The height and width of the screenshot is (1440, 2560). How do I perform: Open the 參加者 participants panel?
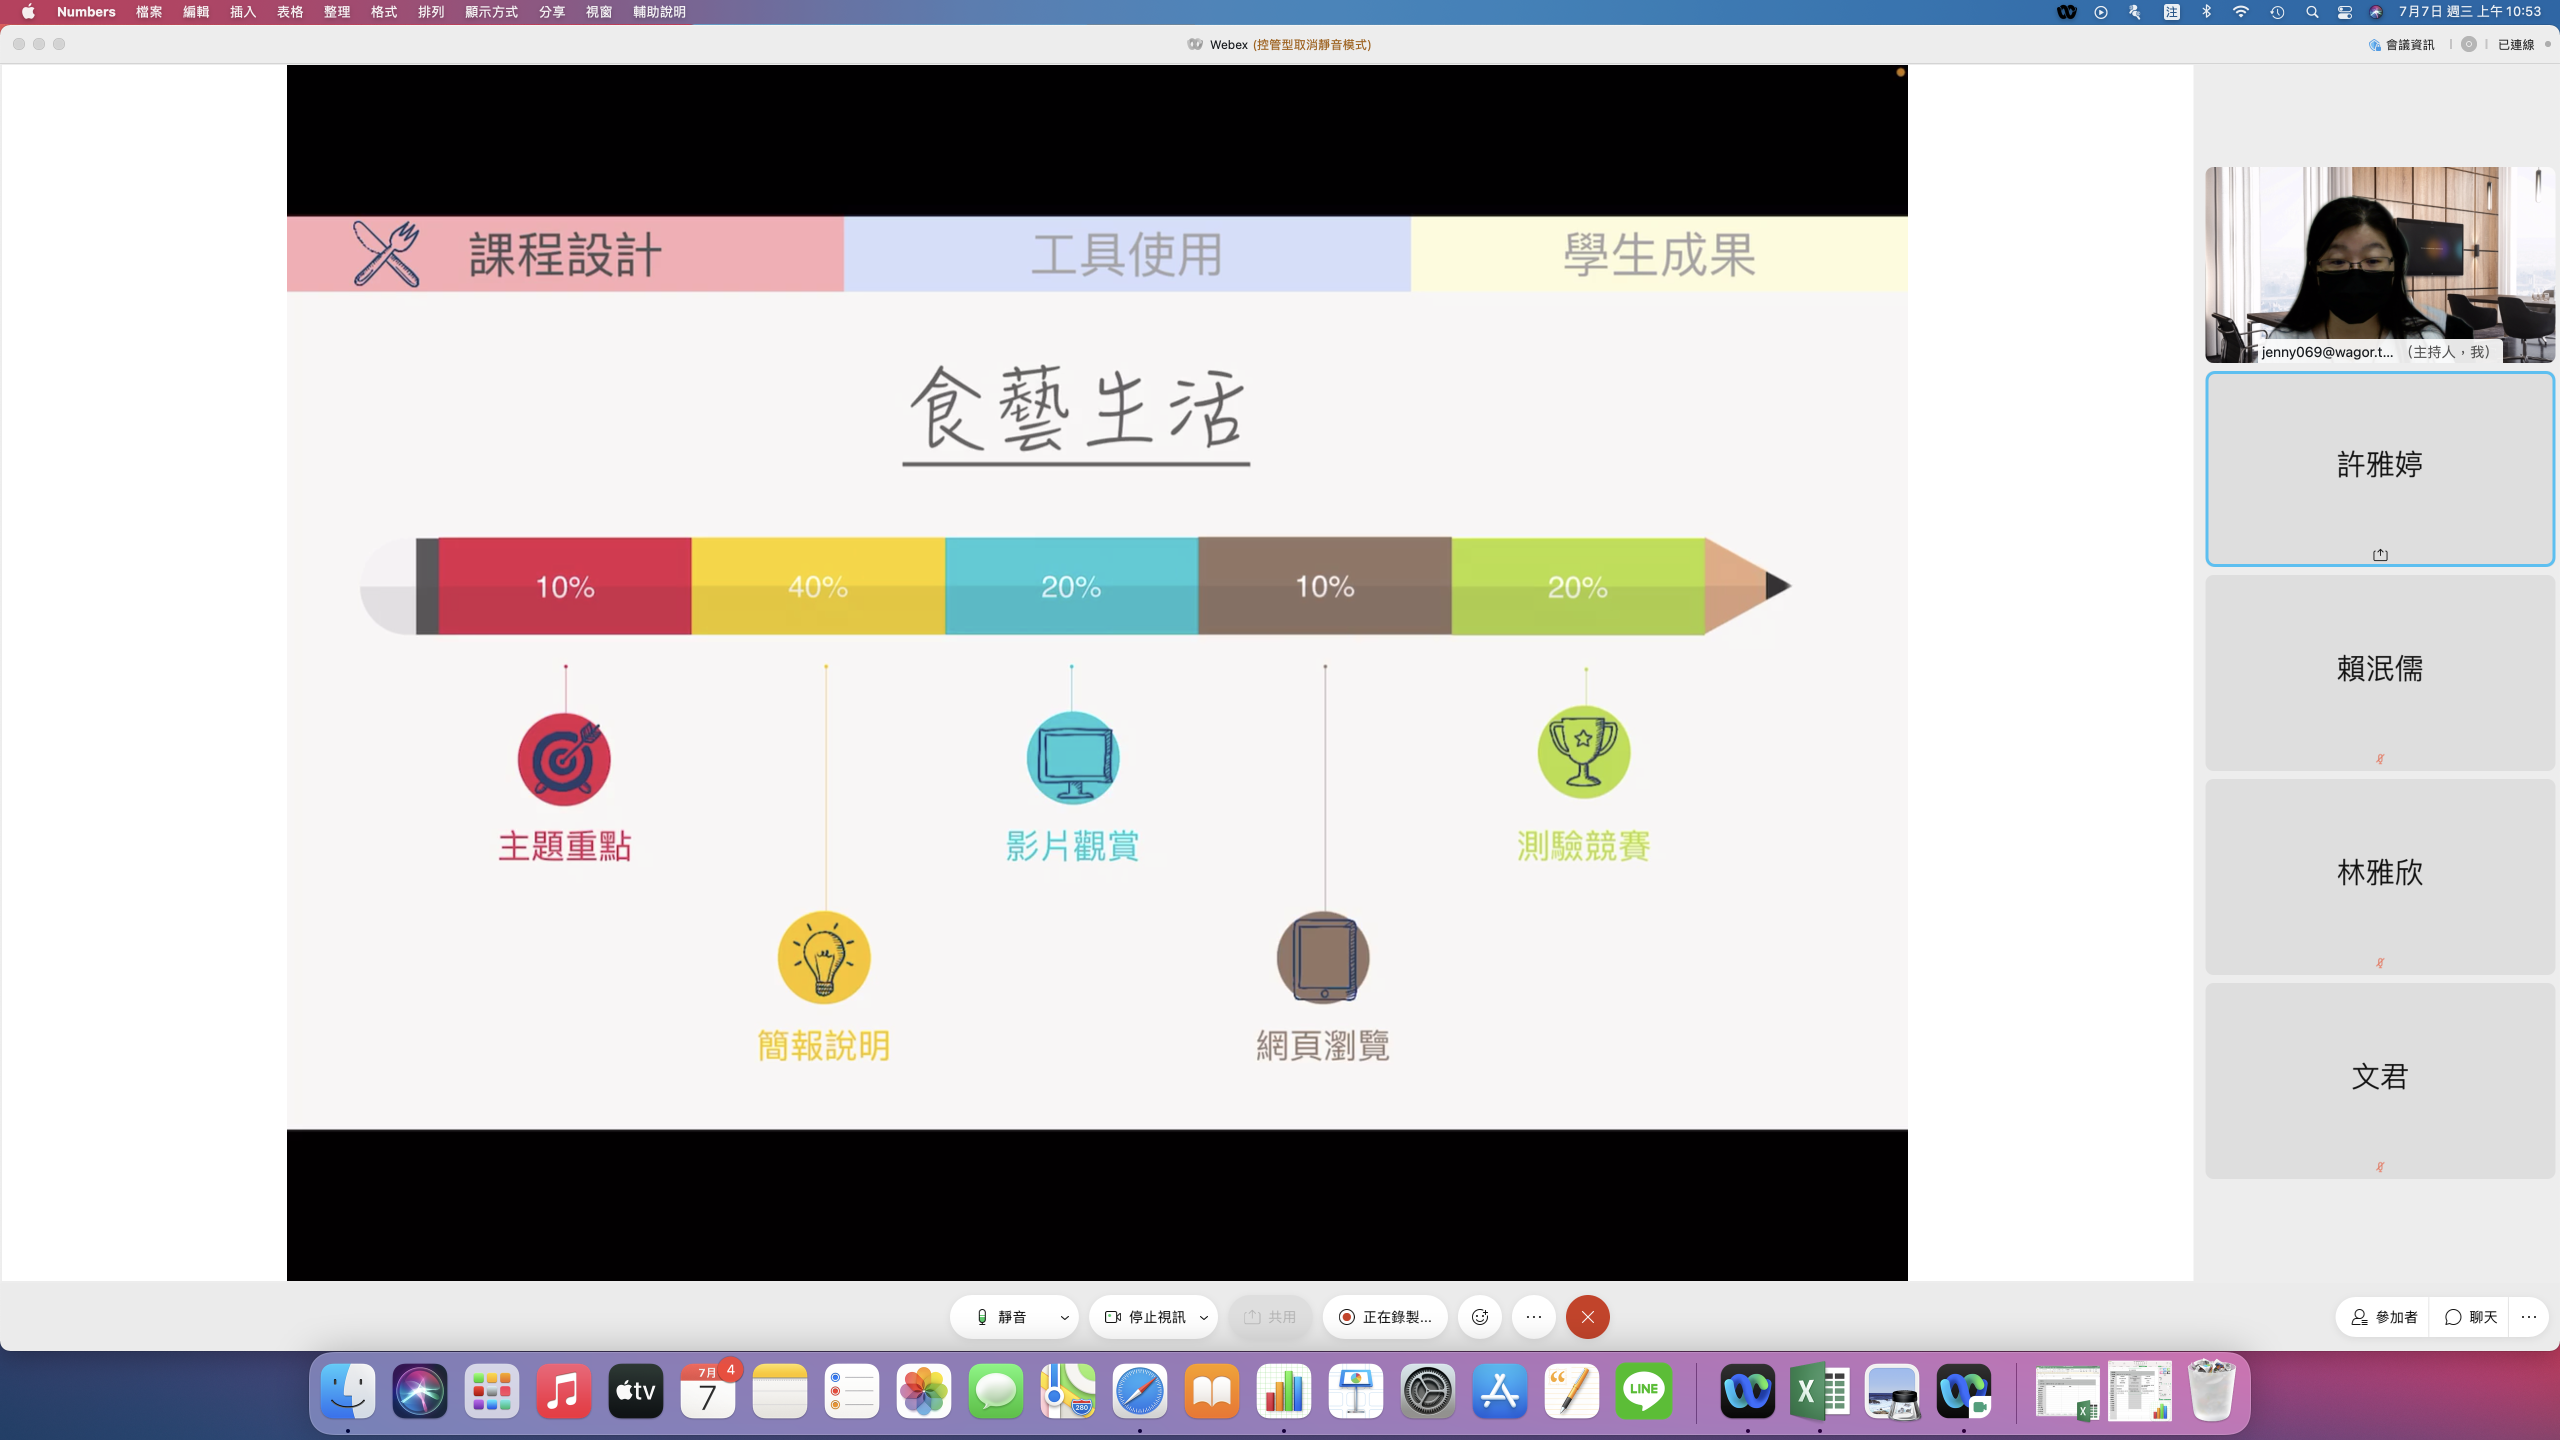pos(2384,1317)
